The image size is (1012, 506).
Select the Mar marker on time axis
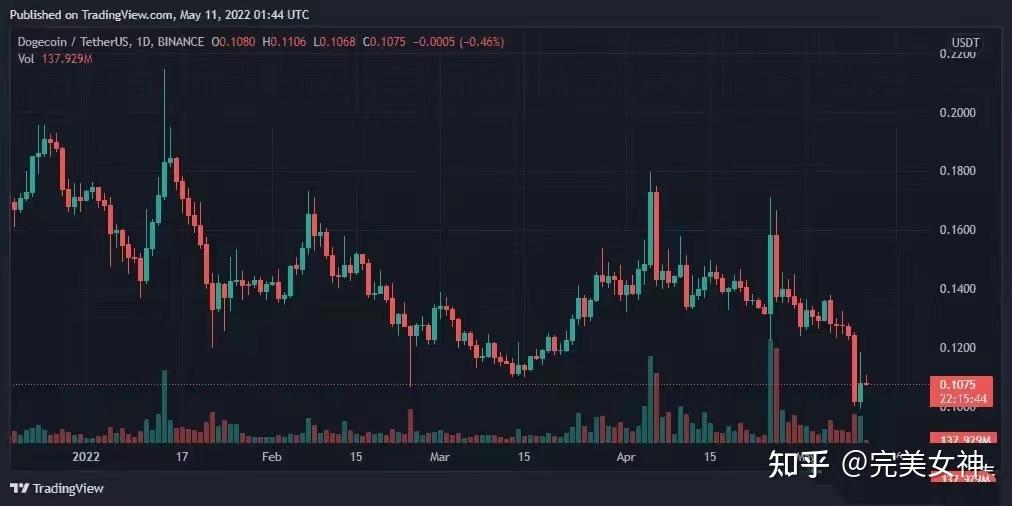point(439,457)
